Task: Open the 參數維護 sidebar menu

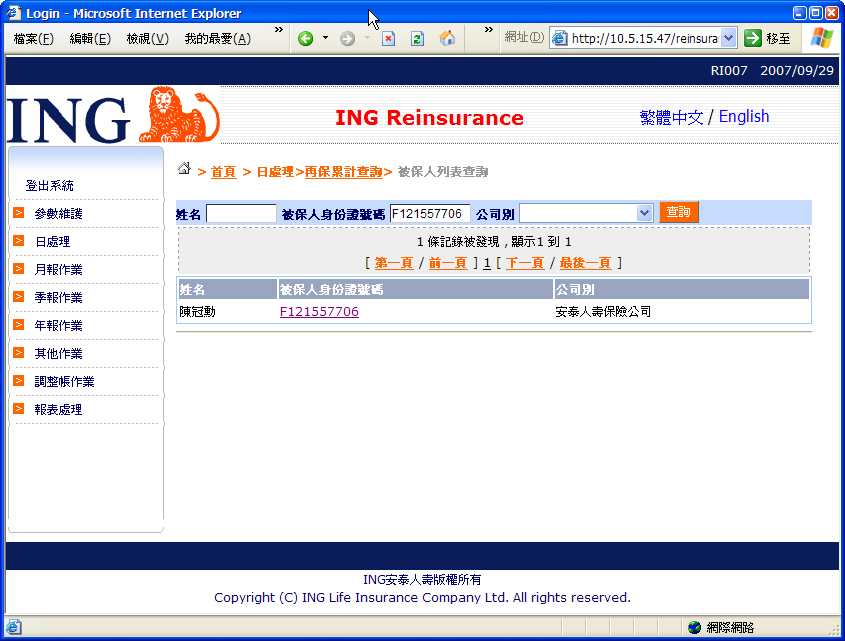Action: (x=58, y=214)
